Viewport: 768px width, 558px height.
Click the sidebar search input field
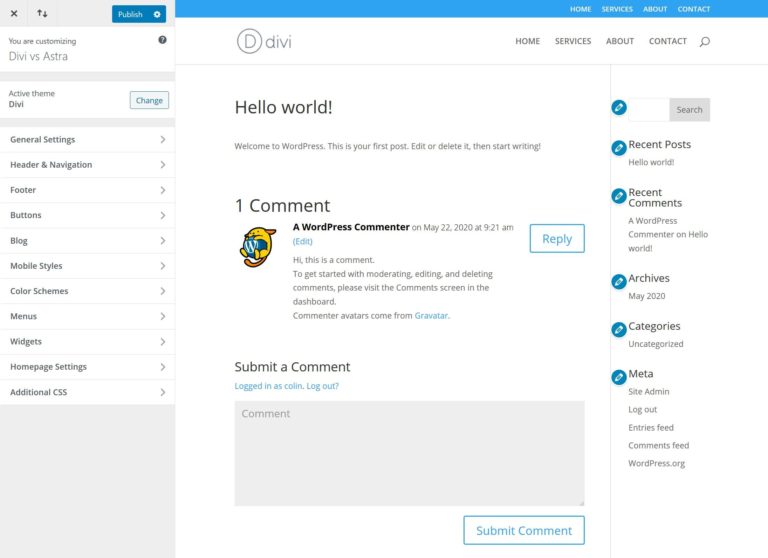649,110
